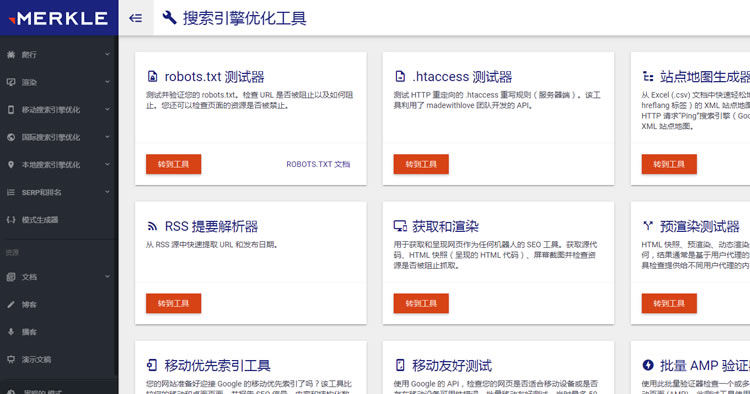Click the 搜索引擎优化工具 page title

[244, 18]
